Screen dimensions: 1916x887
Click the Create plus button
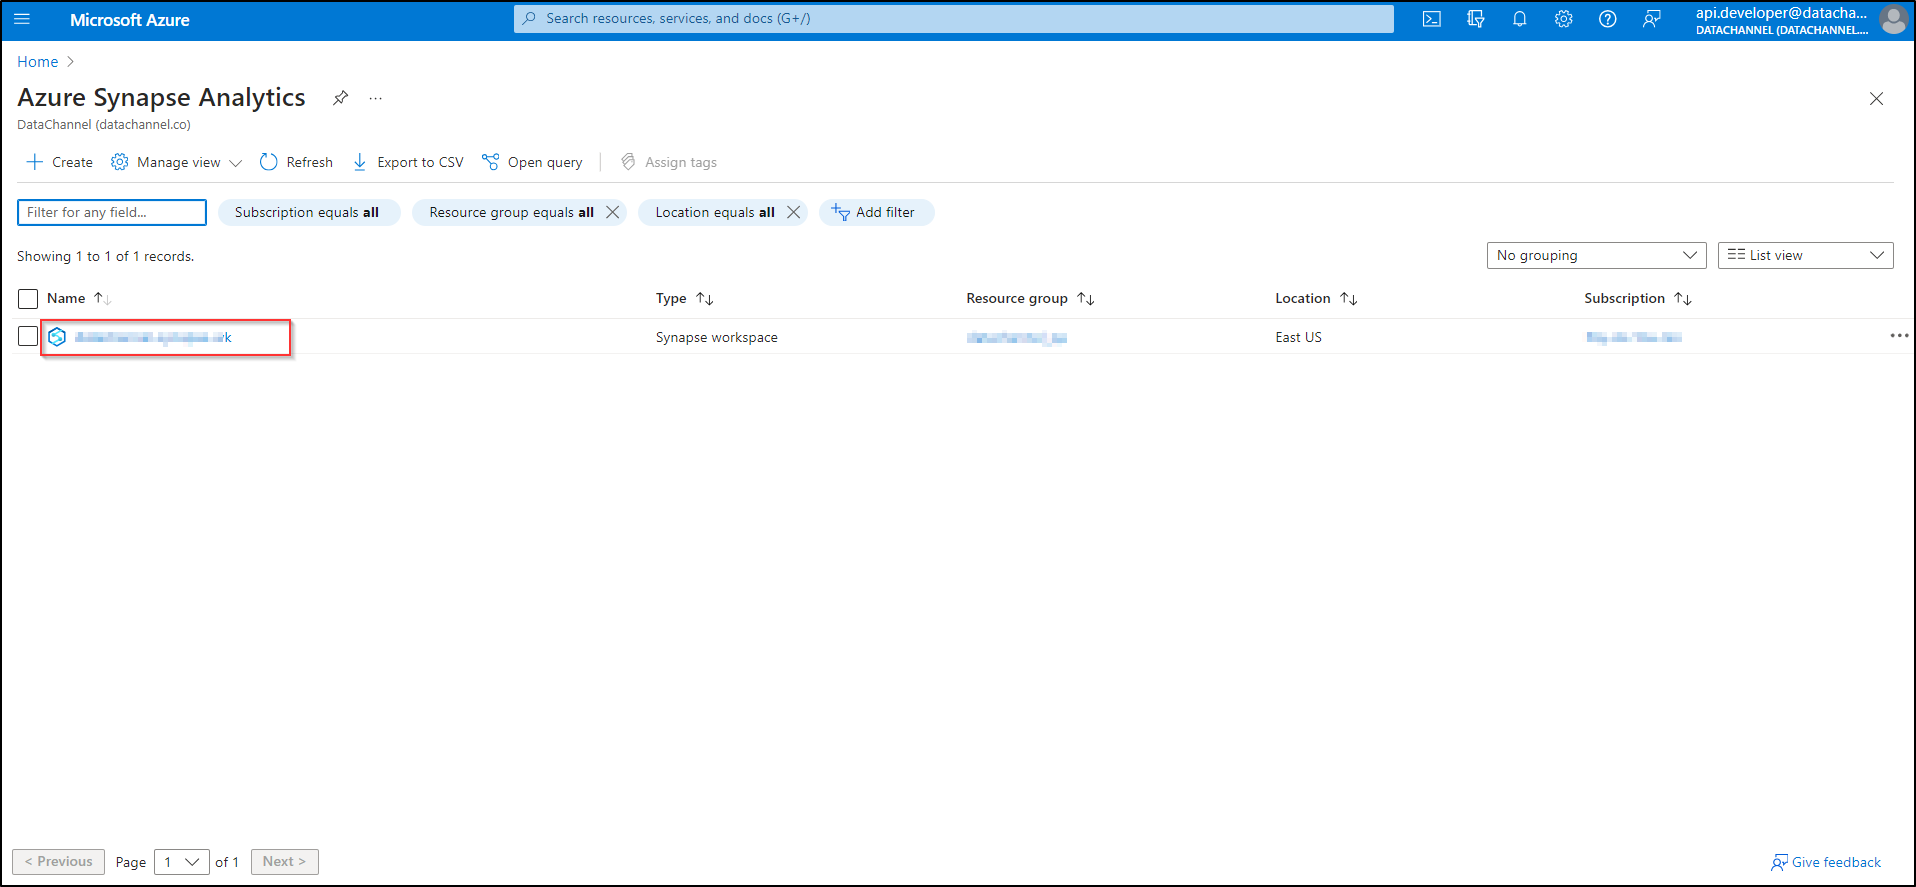(59, 162)
